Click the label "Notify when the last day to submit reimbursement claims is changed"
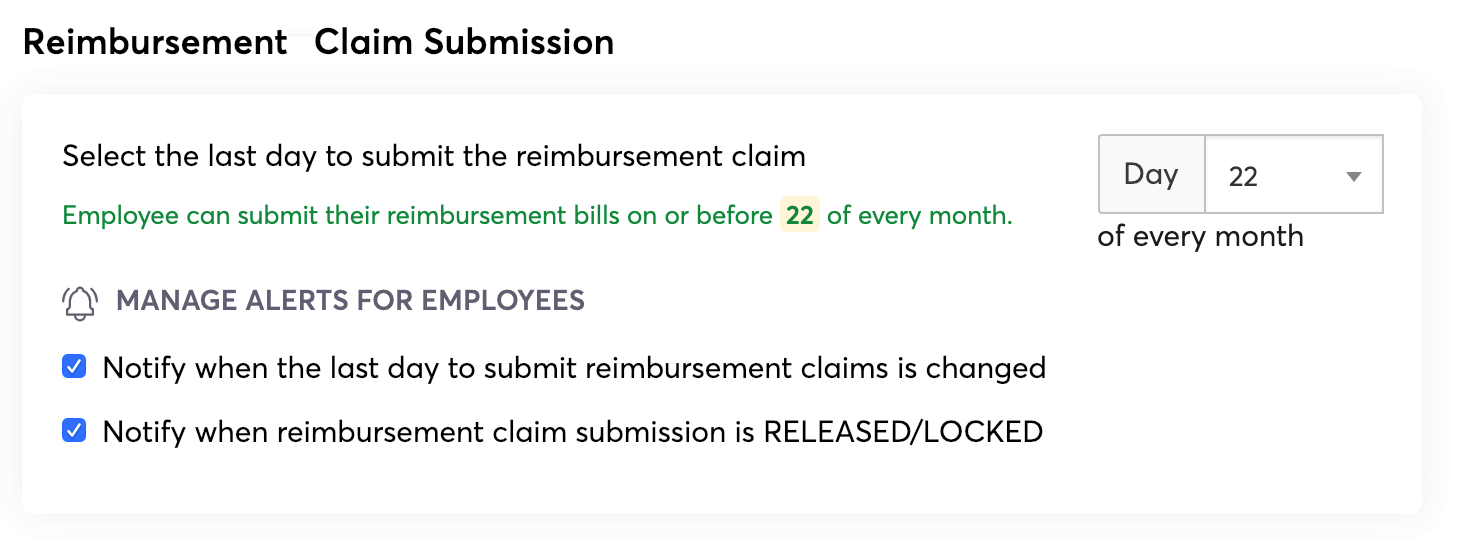The height and width of the screenshot is (550, 1464). (x=573, y=368)
